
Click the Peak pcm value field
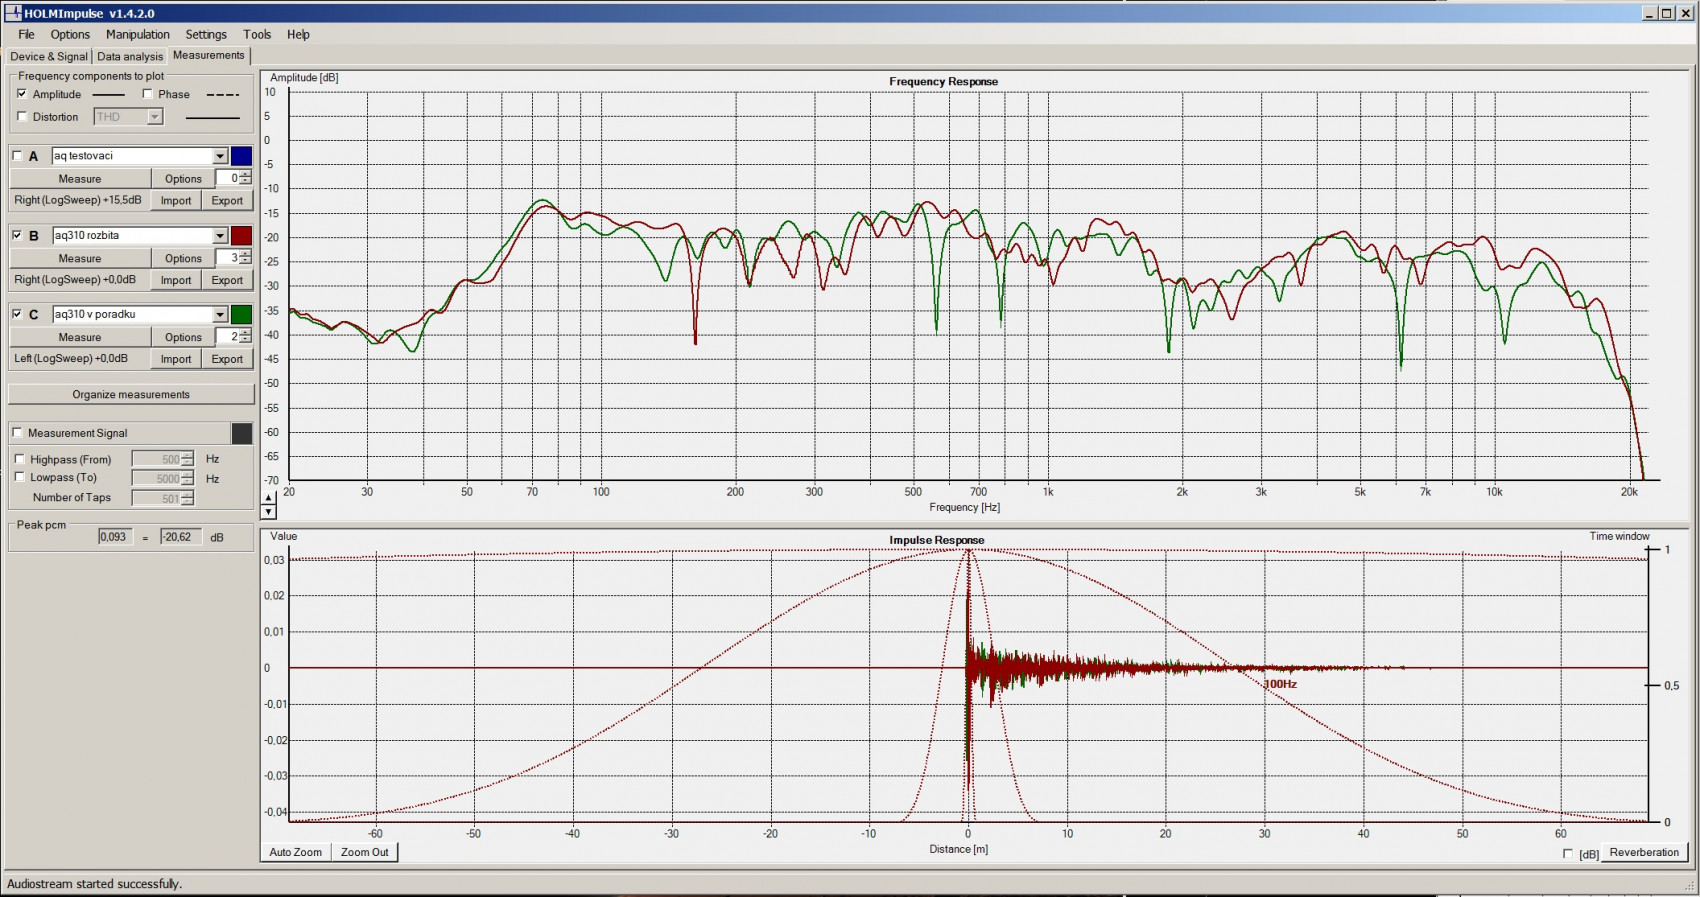[x=113, y=537]
